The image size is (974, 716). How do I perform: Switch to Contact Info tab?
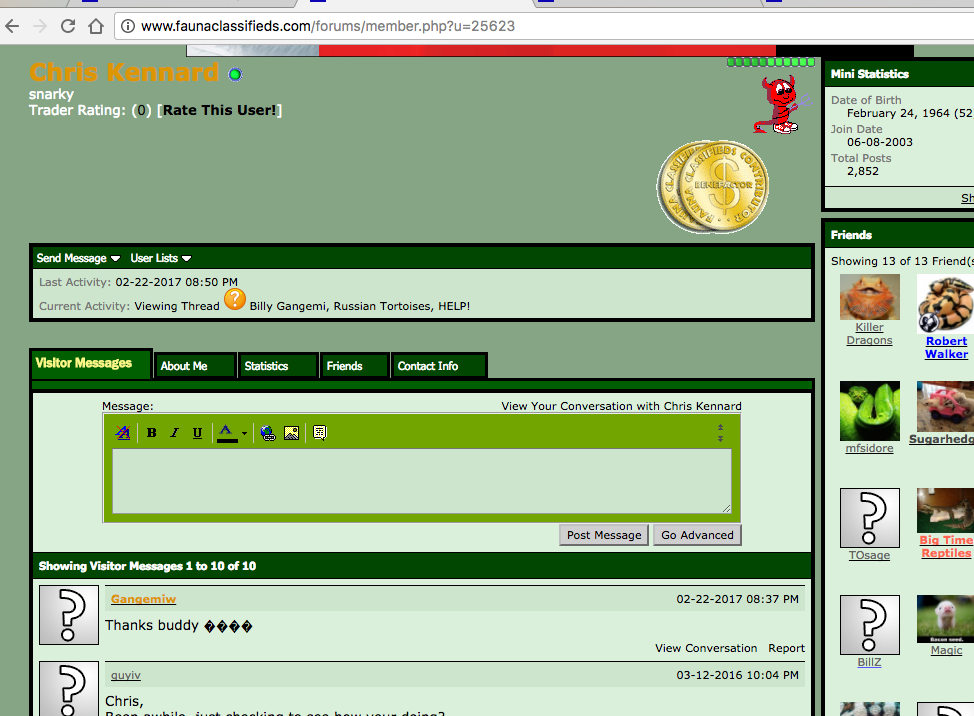(439, 366)
